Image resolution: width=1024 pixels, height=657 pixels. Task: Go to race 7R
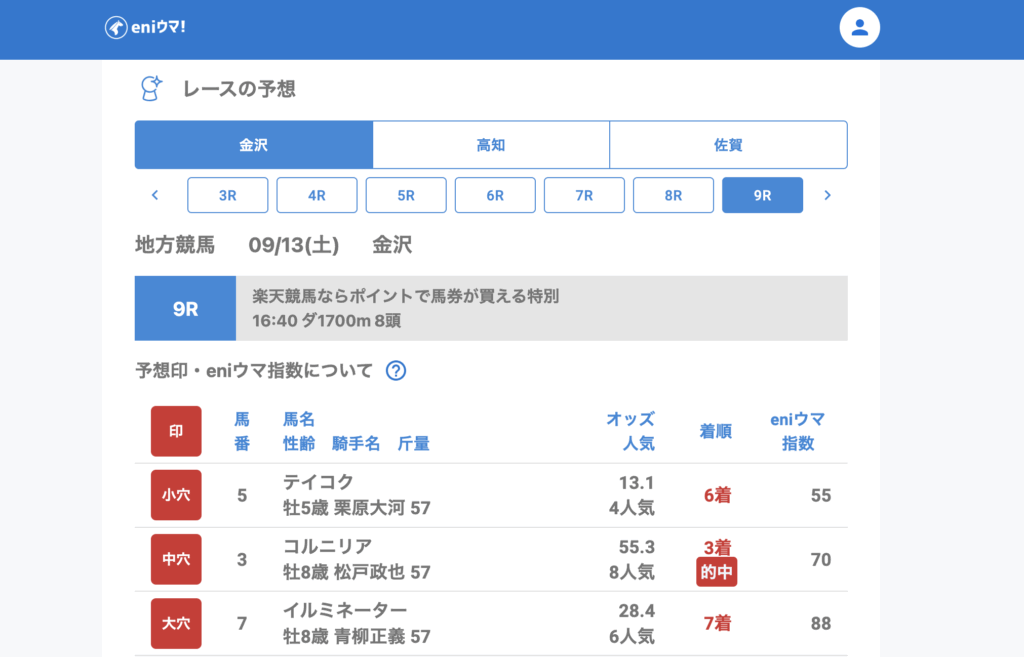[584, 195]
